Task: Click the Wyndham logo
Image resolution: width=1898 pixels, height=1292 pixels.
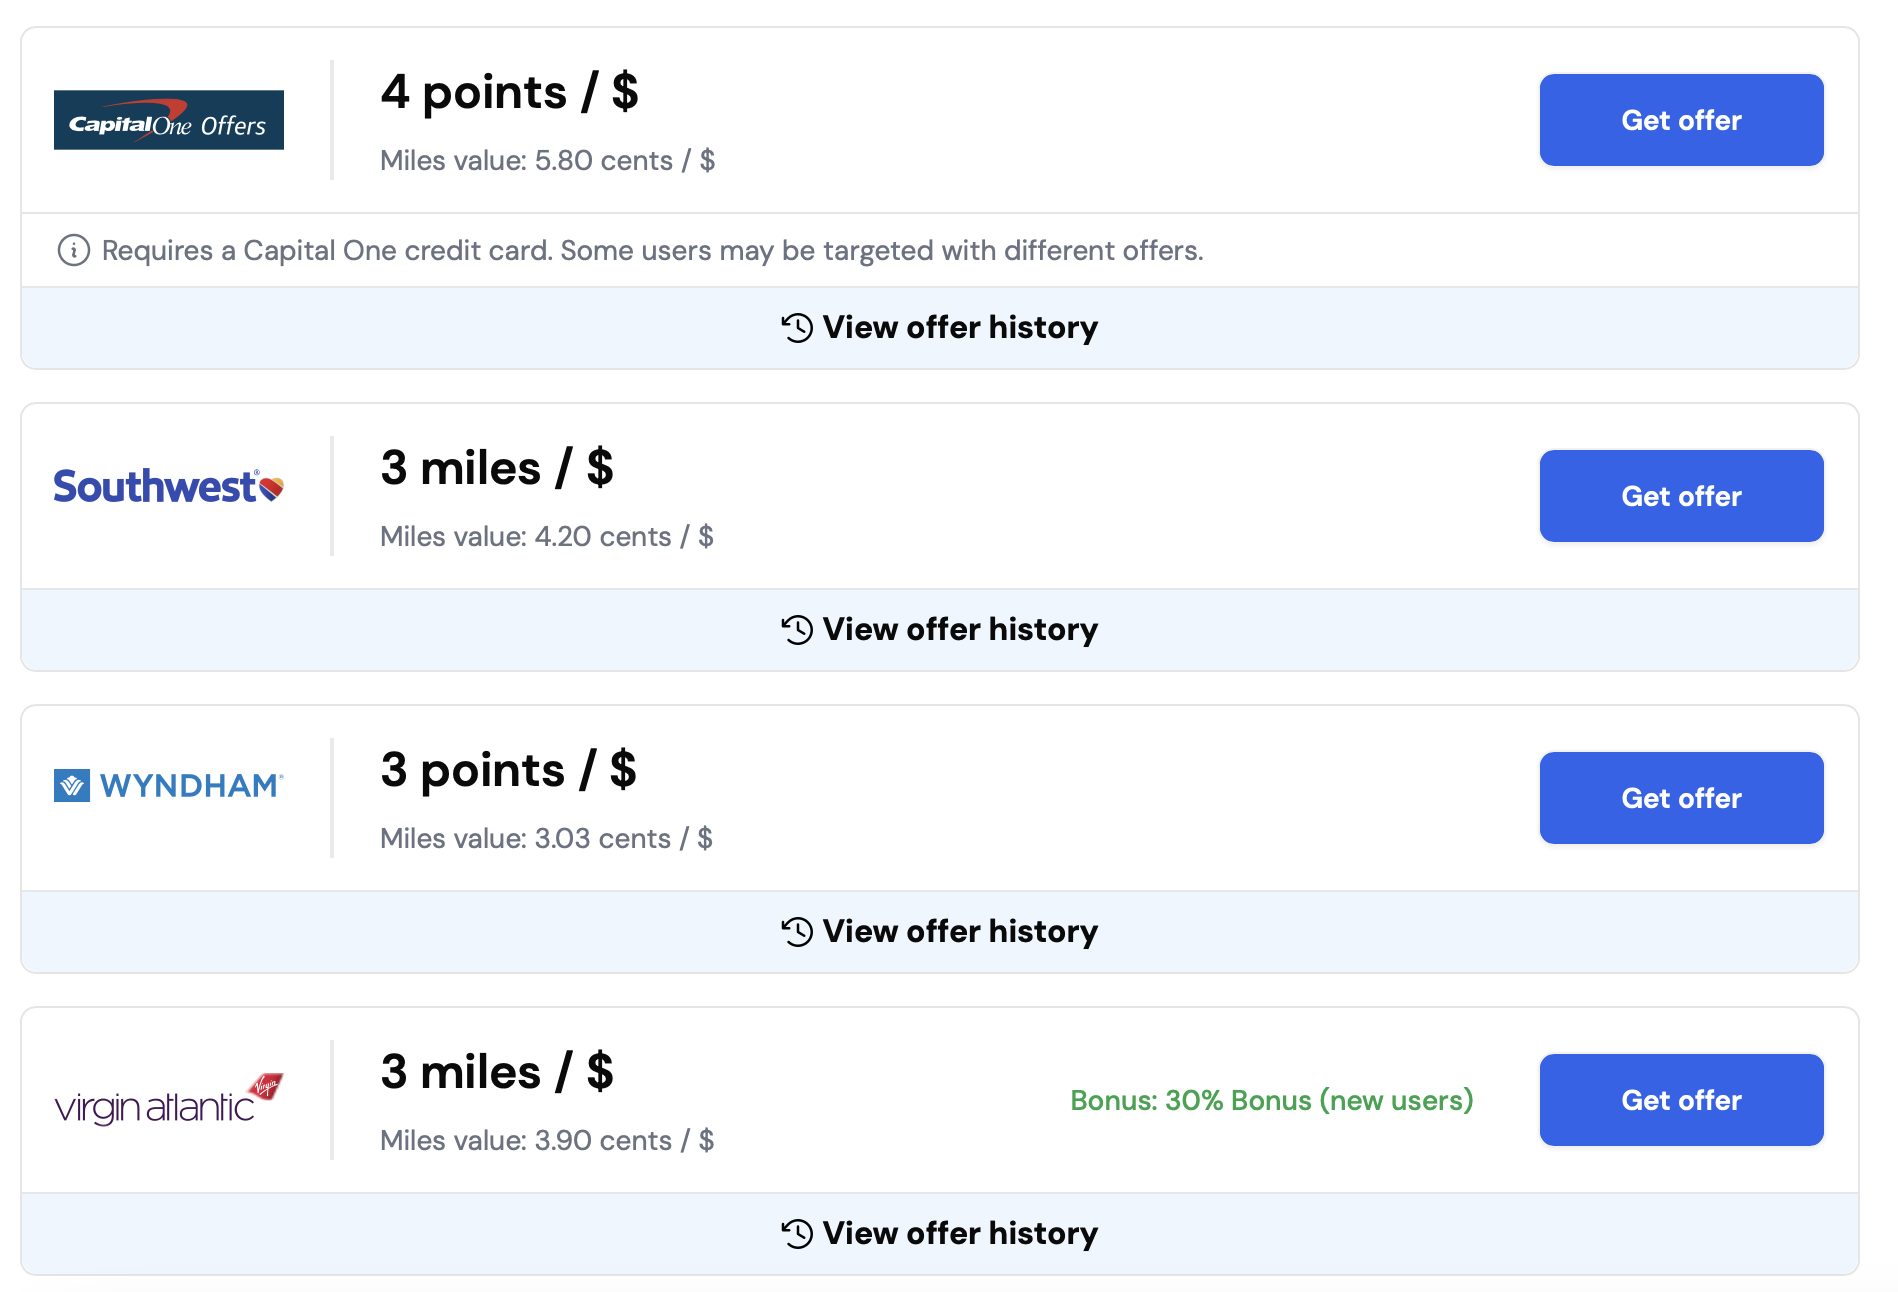Action: pyautogui.click(x=169, y=786)
